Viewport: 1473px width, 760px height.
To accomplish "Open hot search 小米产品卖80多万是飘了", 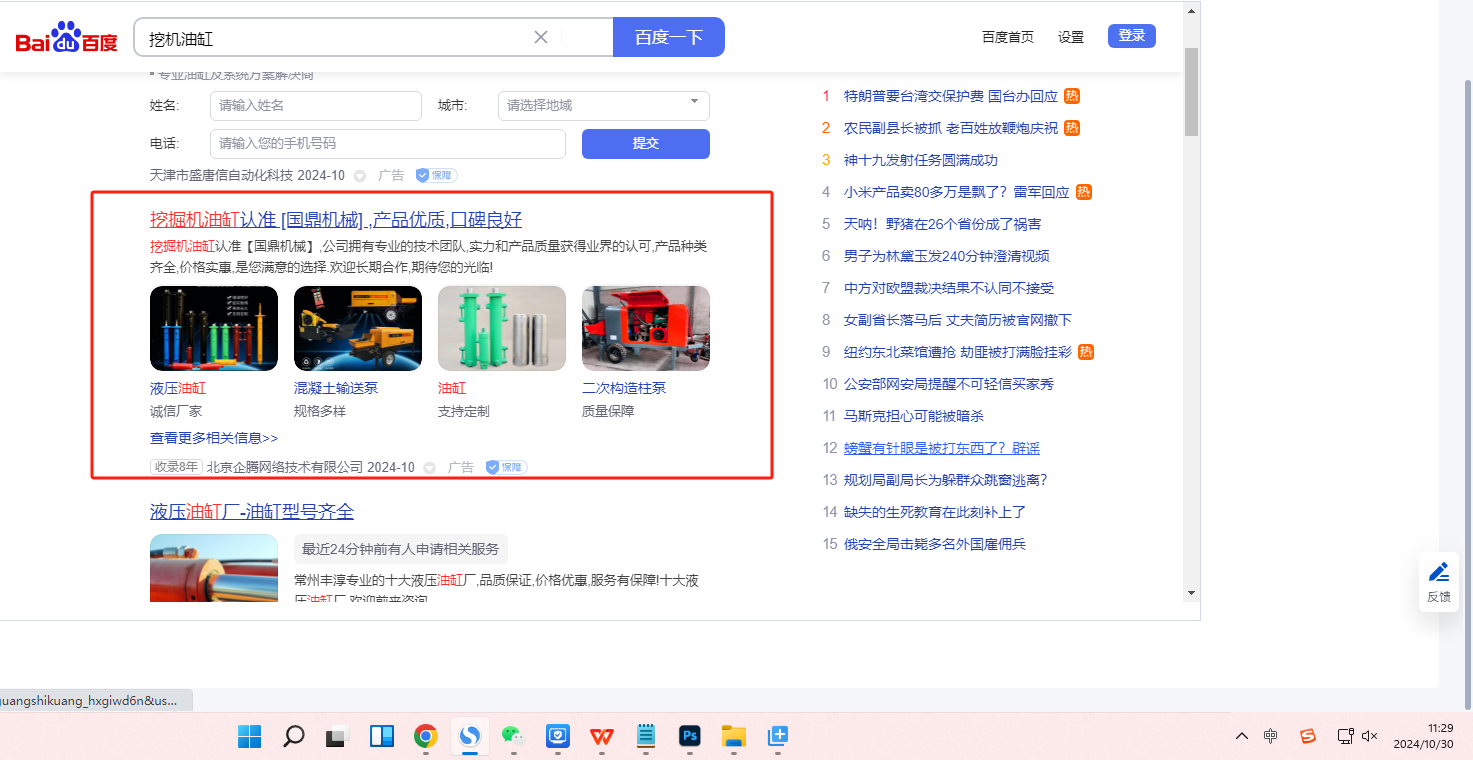I will 957,192.
